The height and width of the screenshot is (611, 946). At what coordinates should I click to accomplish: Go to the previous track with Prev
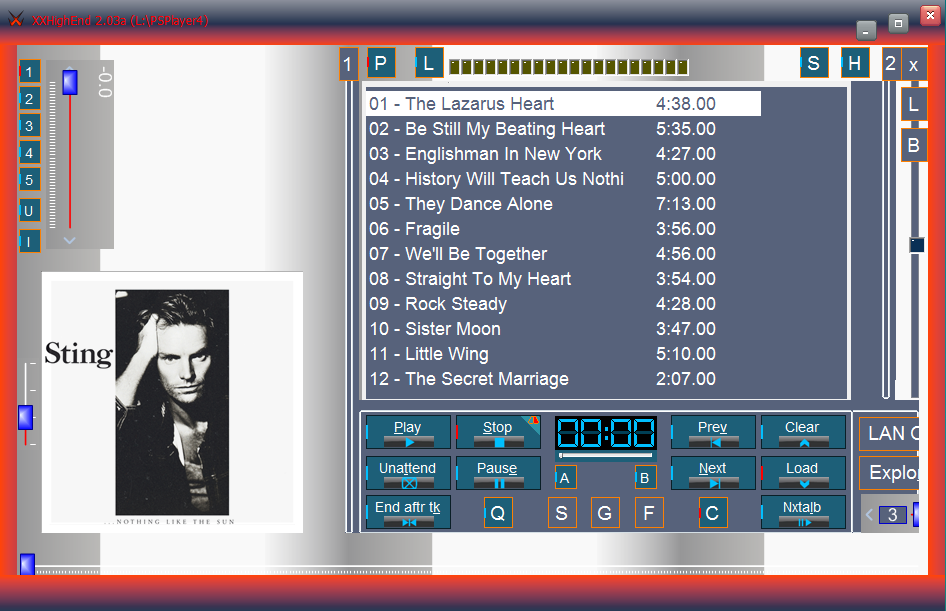(x=713, y=432)
